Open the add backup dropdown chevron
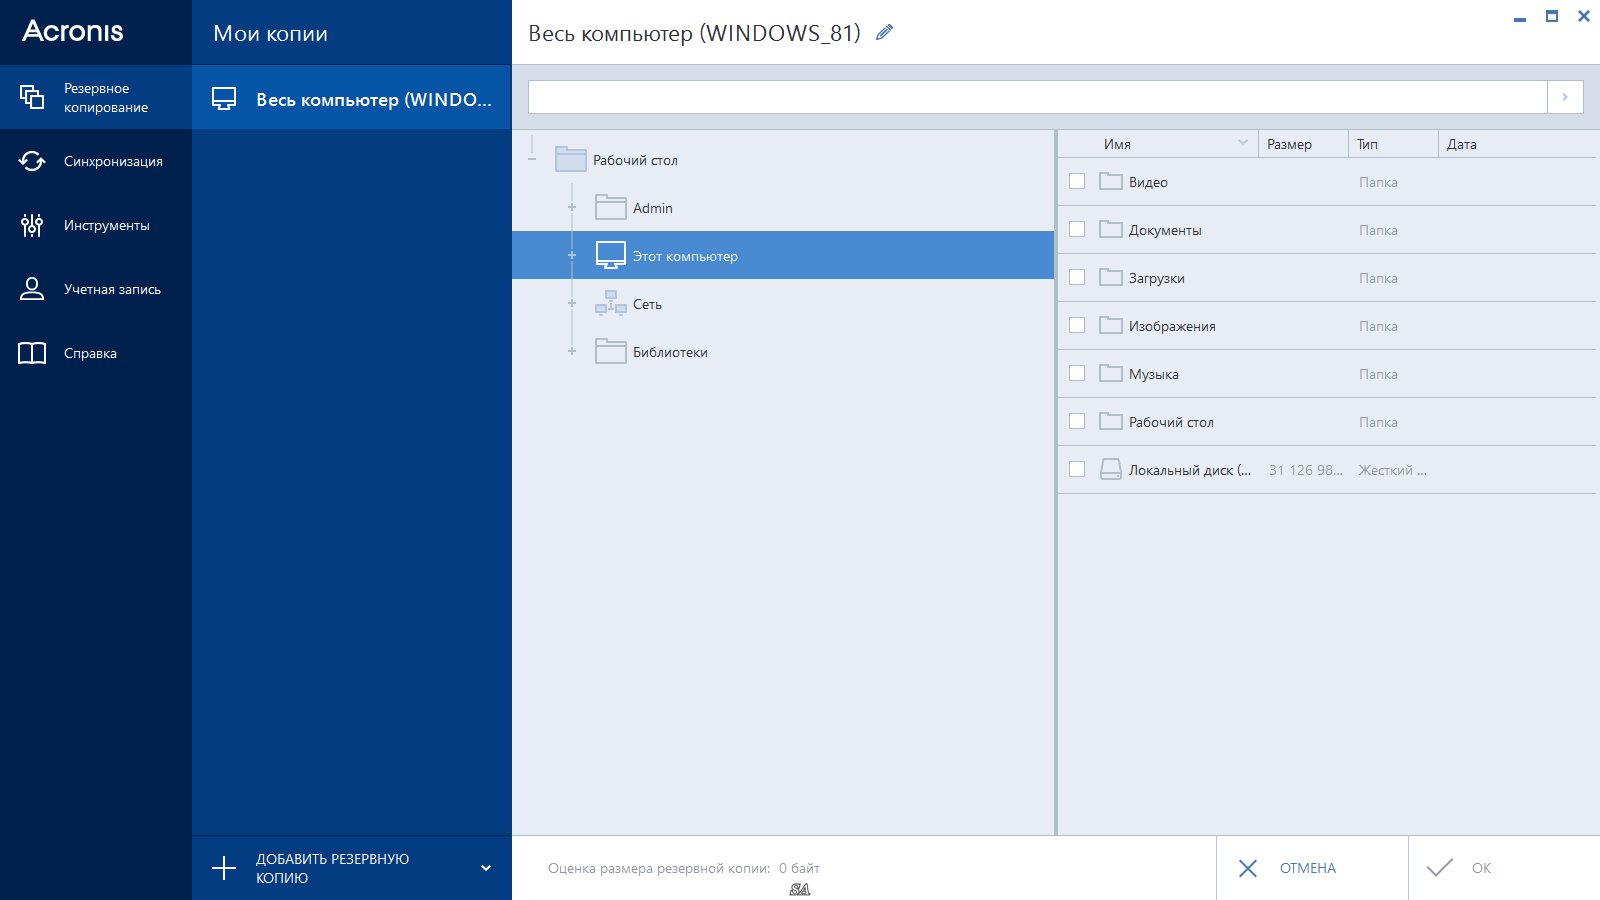 coord(486,868)
